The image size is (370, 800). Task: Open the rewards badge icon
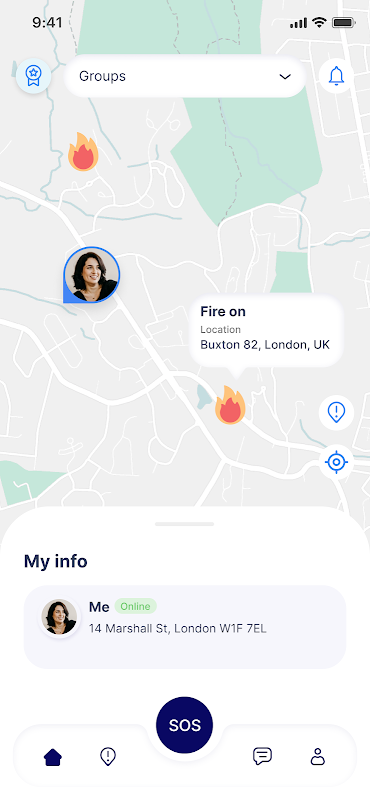pos(33,77)
